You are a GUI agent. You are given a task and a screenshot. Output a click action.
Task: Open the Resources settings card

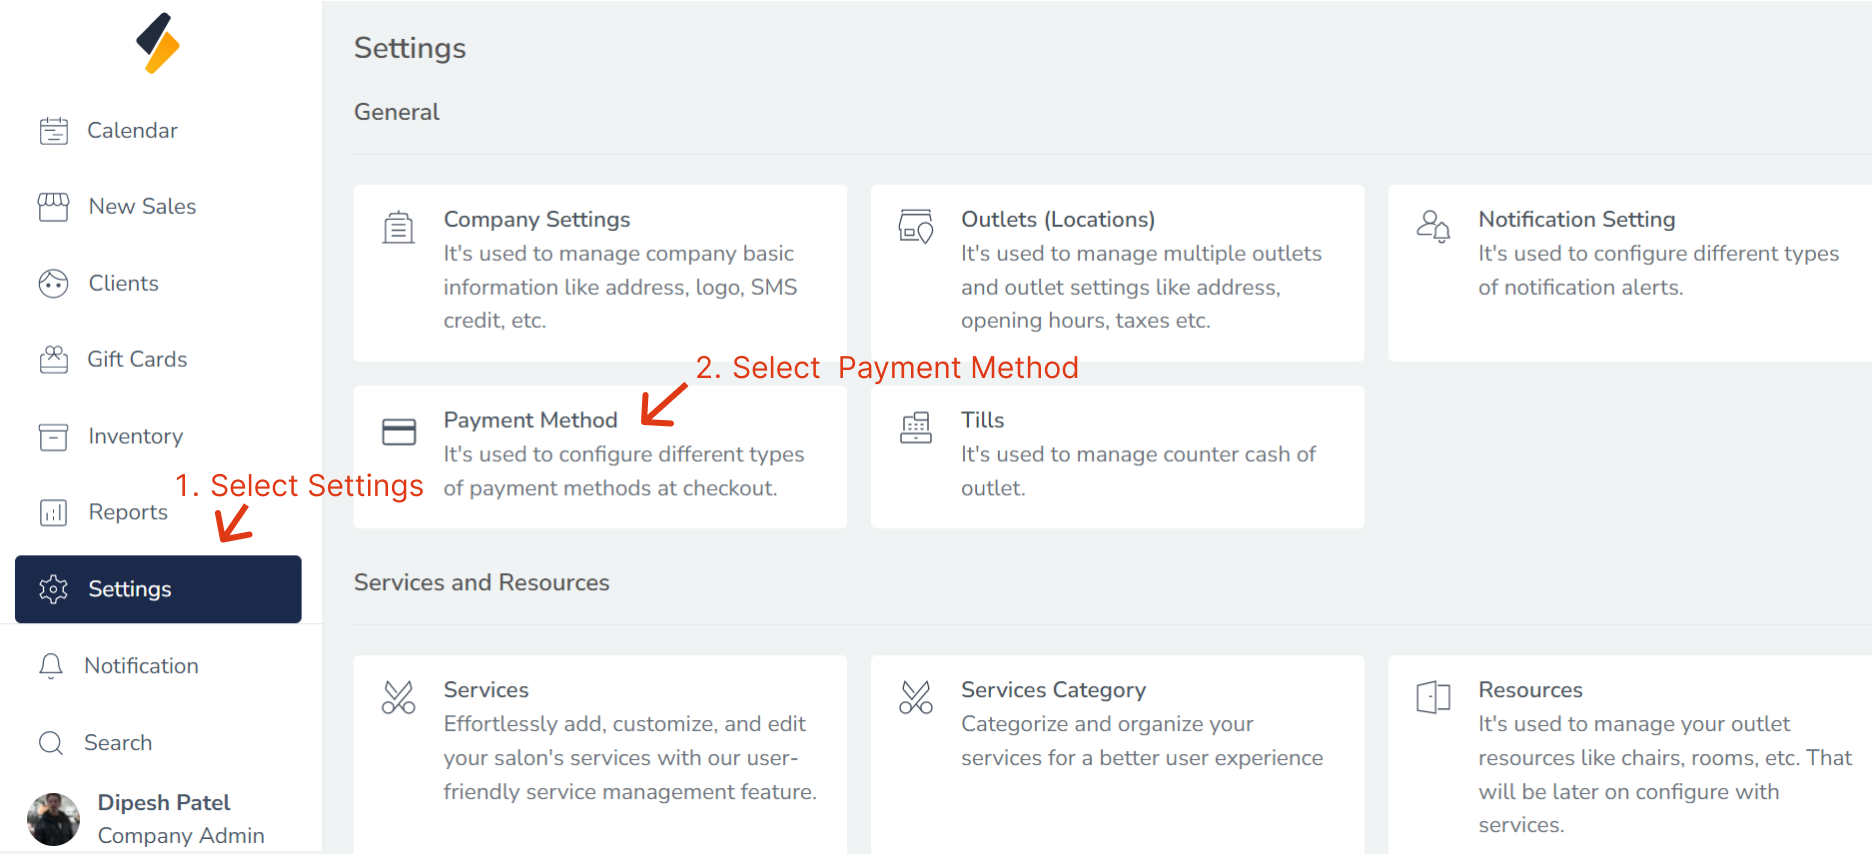point(1630,750)
